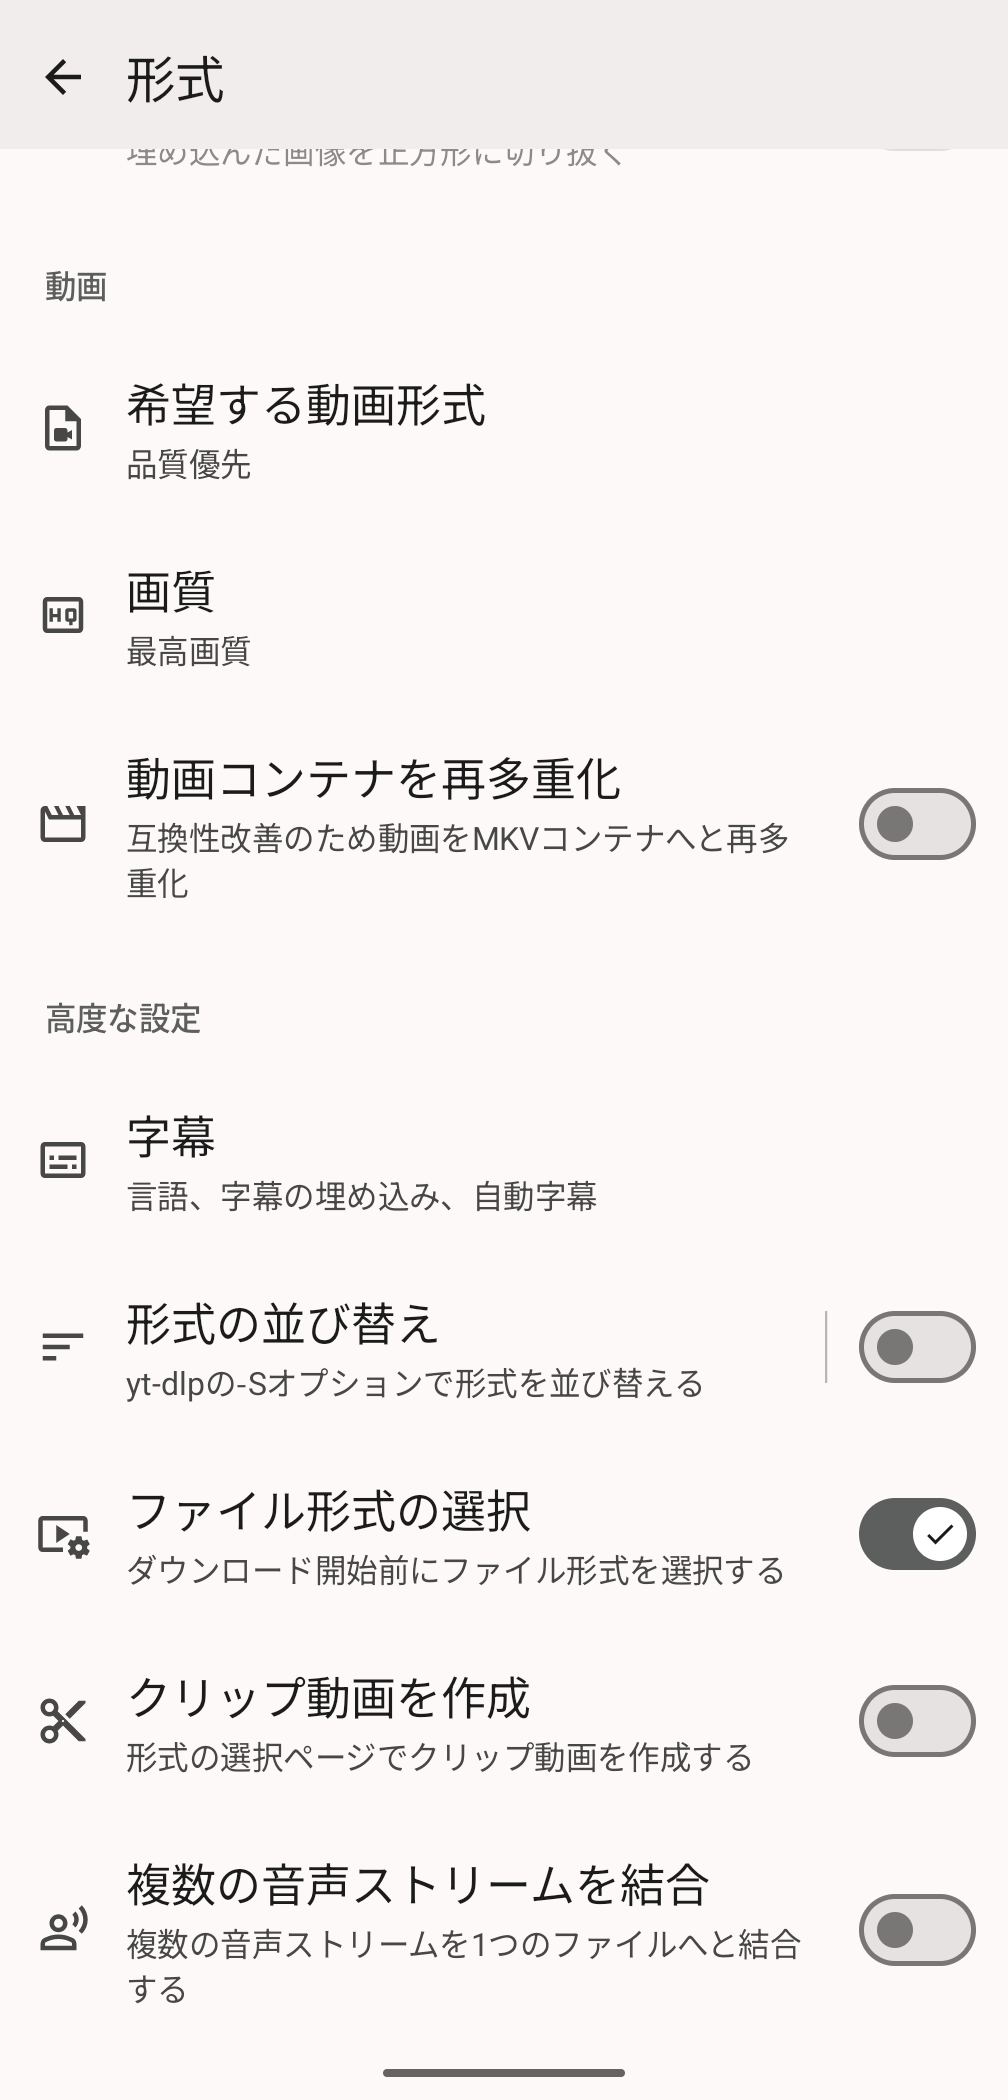Image resolution: width=1008 pixels, height=2100 pixels.
Task: Tap the 形式 page title
Action: point(175,80)
